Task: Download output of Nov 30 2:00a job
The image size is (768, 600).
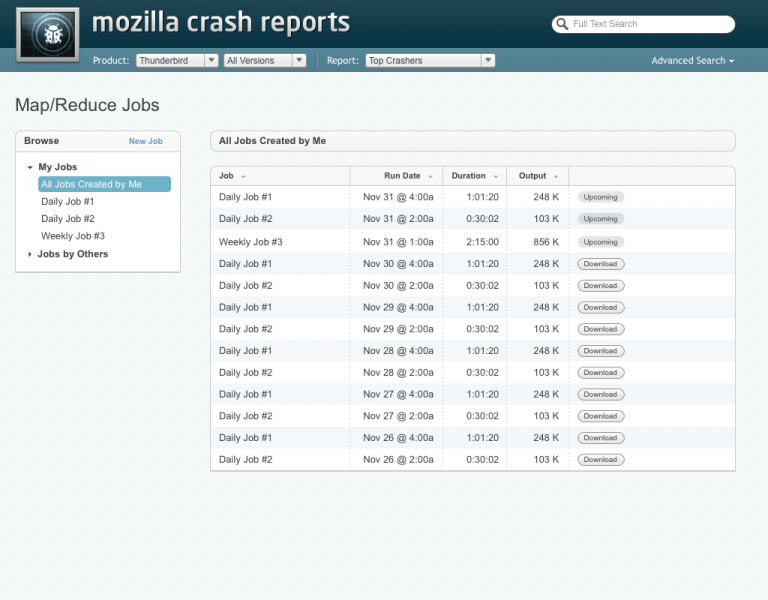Action: 600,286
